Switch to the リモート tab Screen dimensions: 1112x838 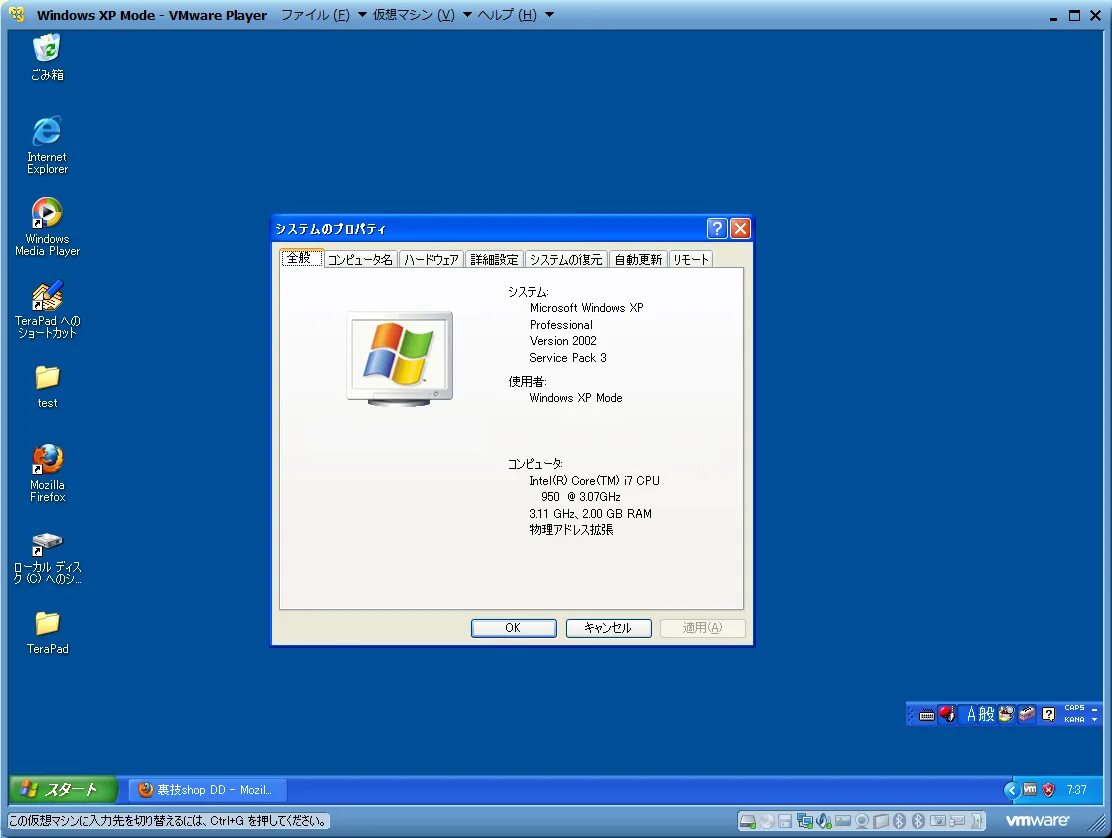coord(691,259)
